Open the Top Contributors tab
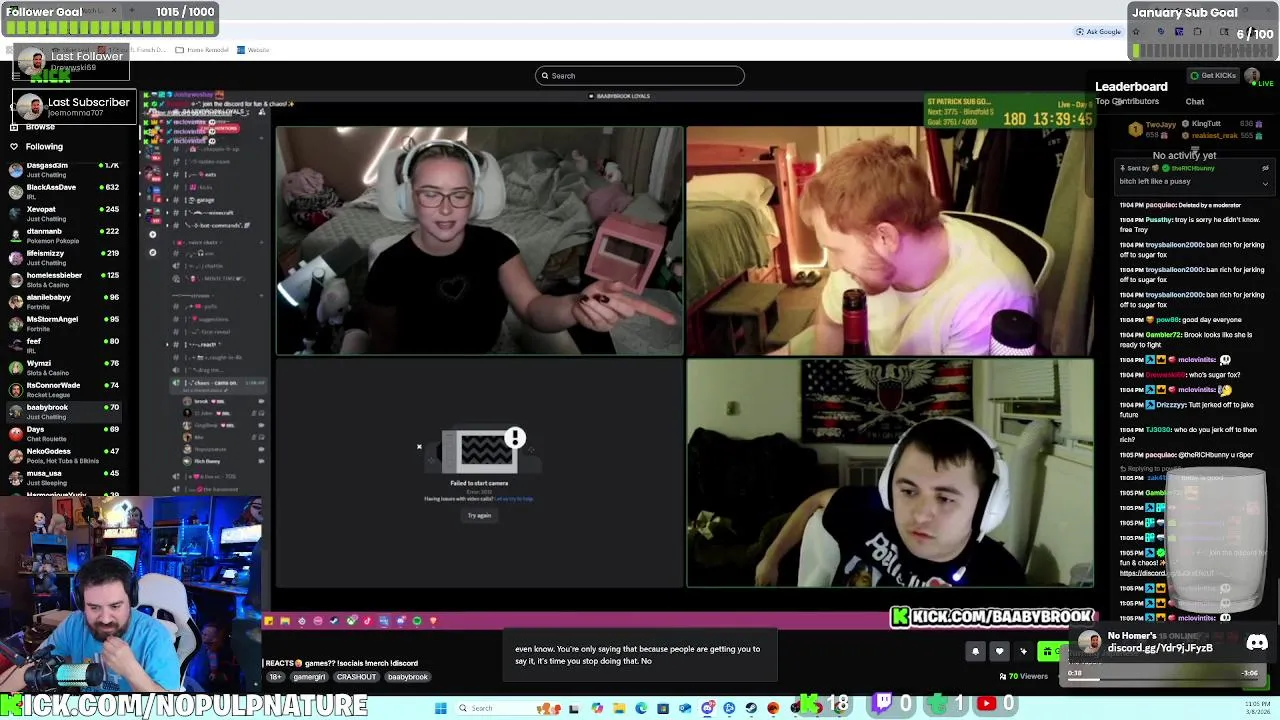The image size is (1280, 720). pos(1127,102)
